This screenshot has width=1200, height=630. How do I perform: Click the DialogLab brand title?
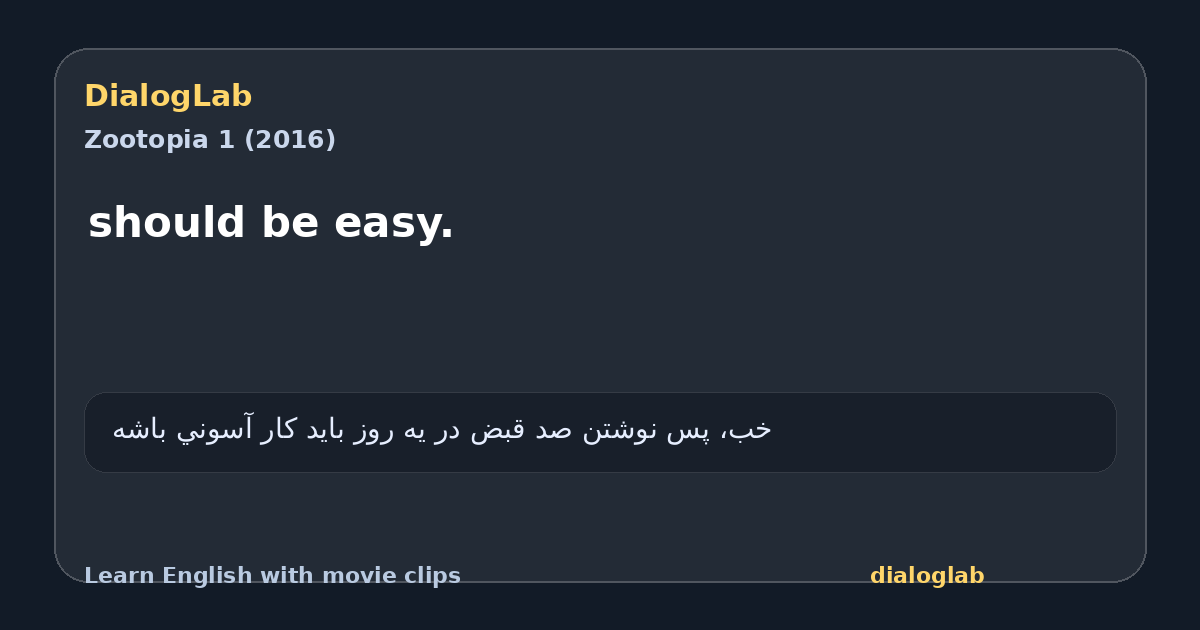(168, 97)
